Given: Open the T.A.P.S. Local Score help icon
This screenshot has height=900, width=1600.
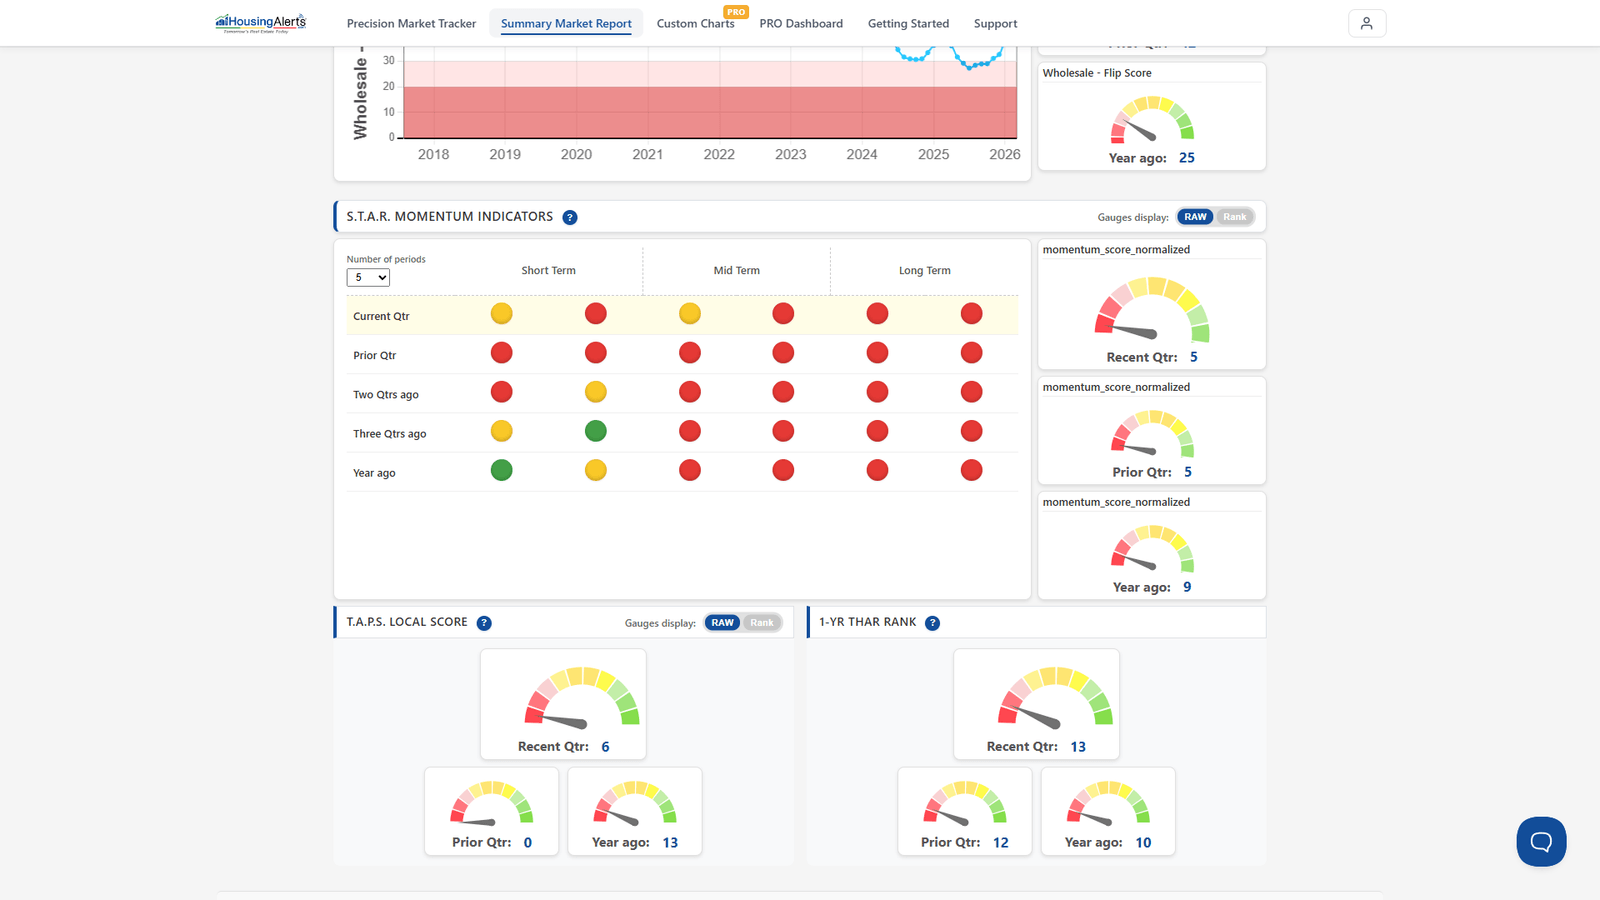Looking at the screenshot, I should pos(484,623).
